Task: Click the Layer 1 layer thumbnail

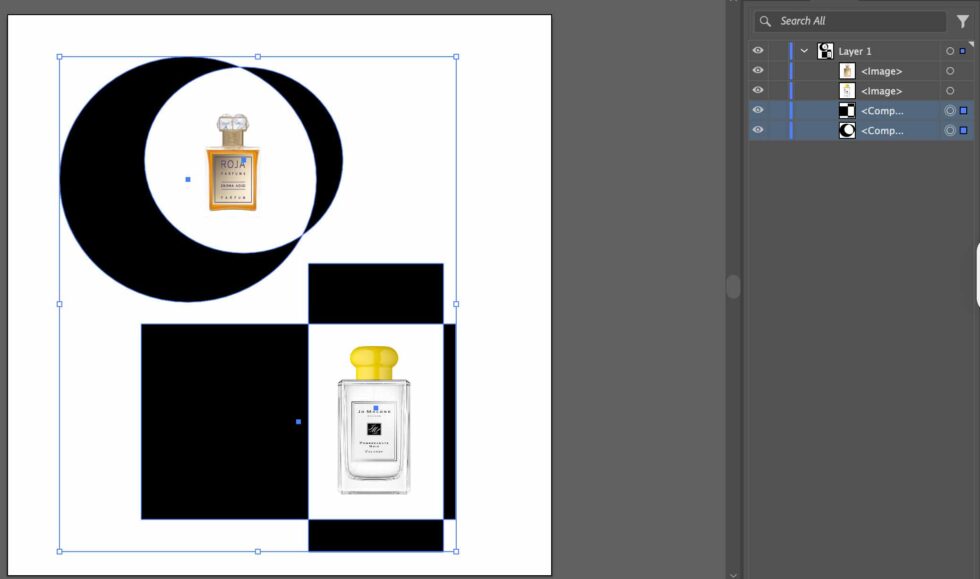Action: pyautogui.click(x=825, y=50)
